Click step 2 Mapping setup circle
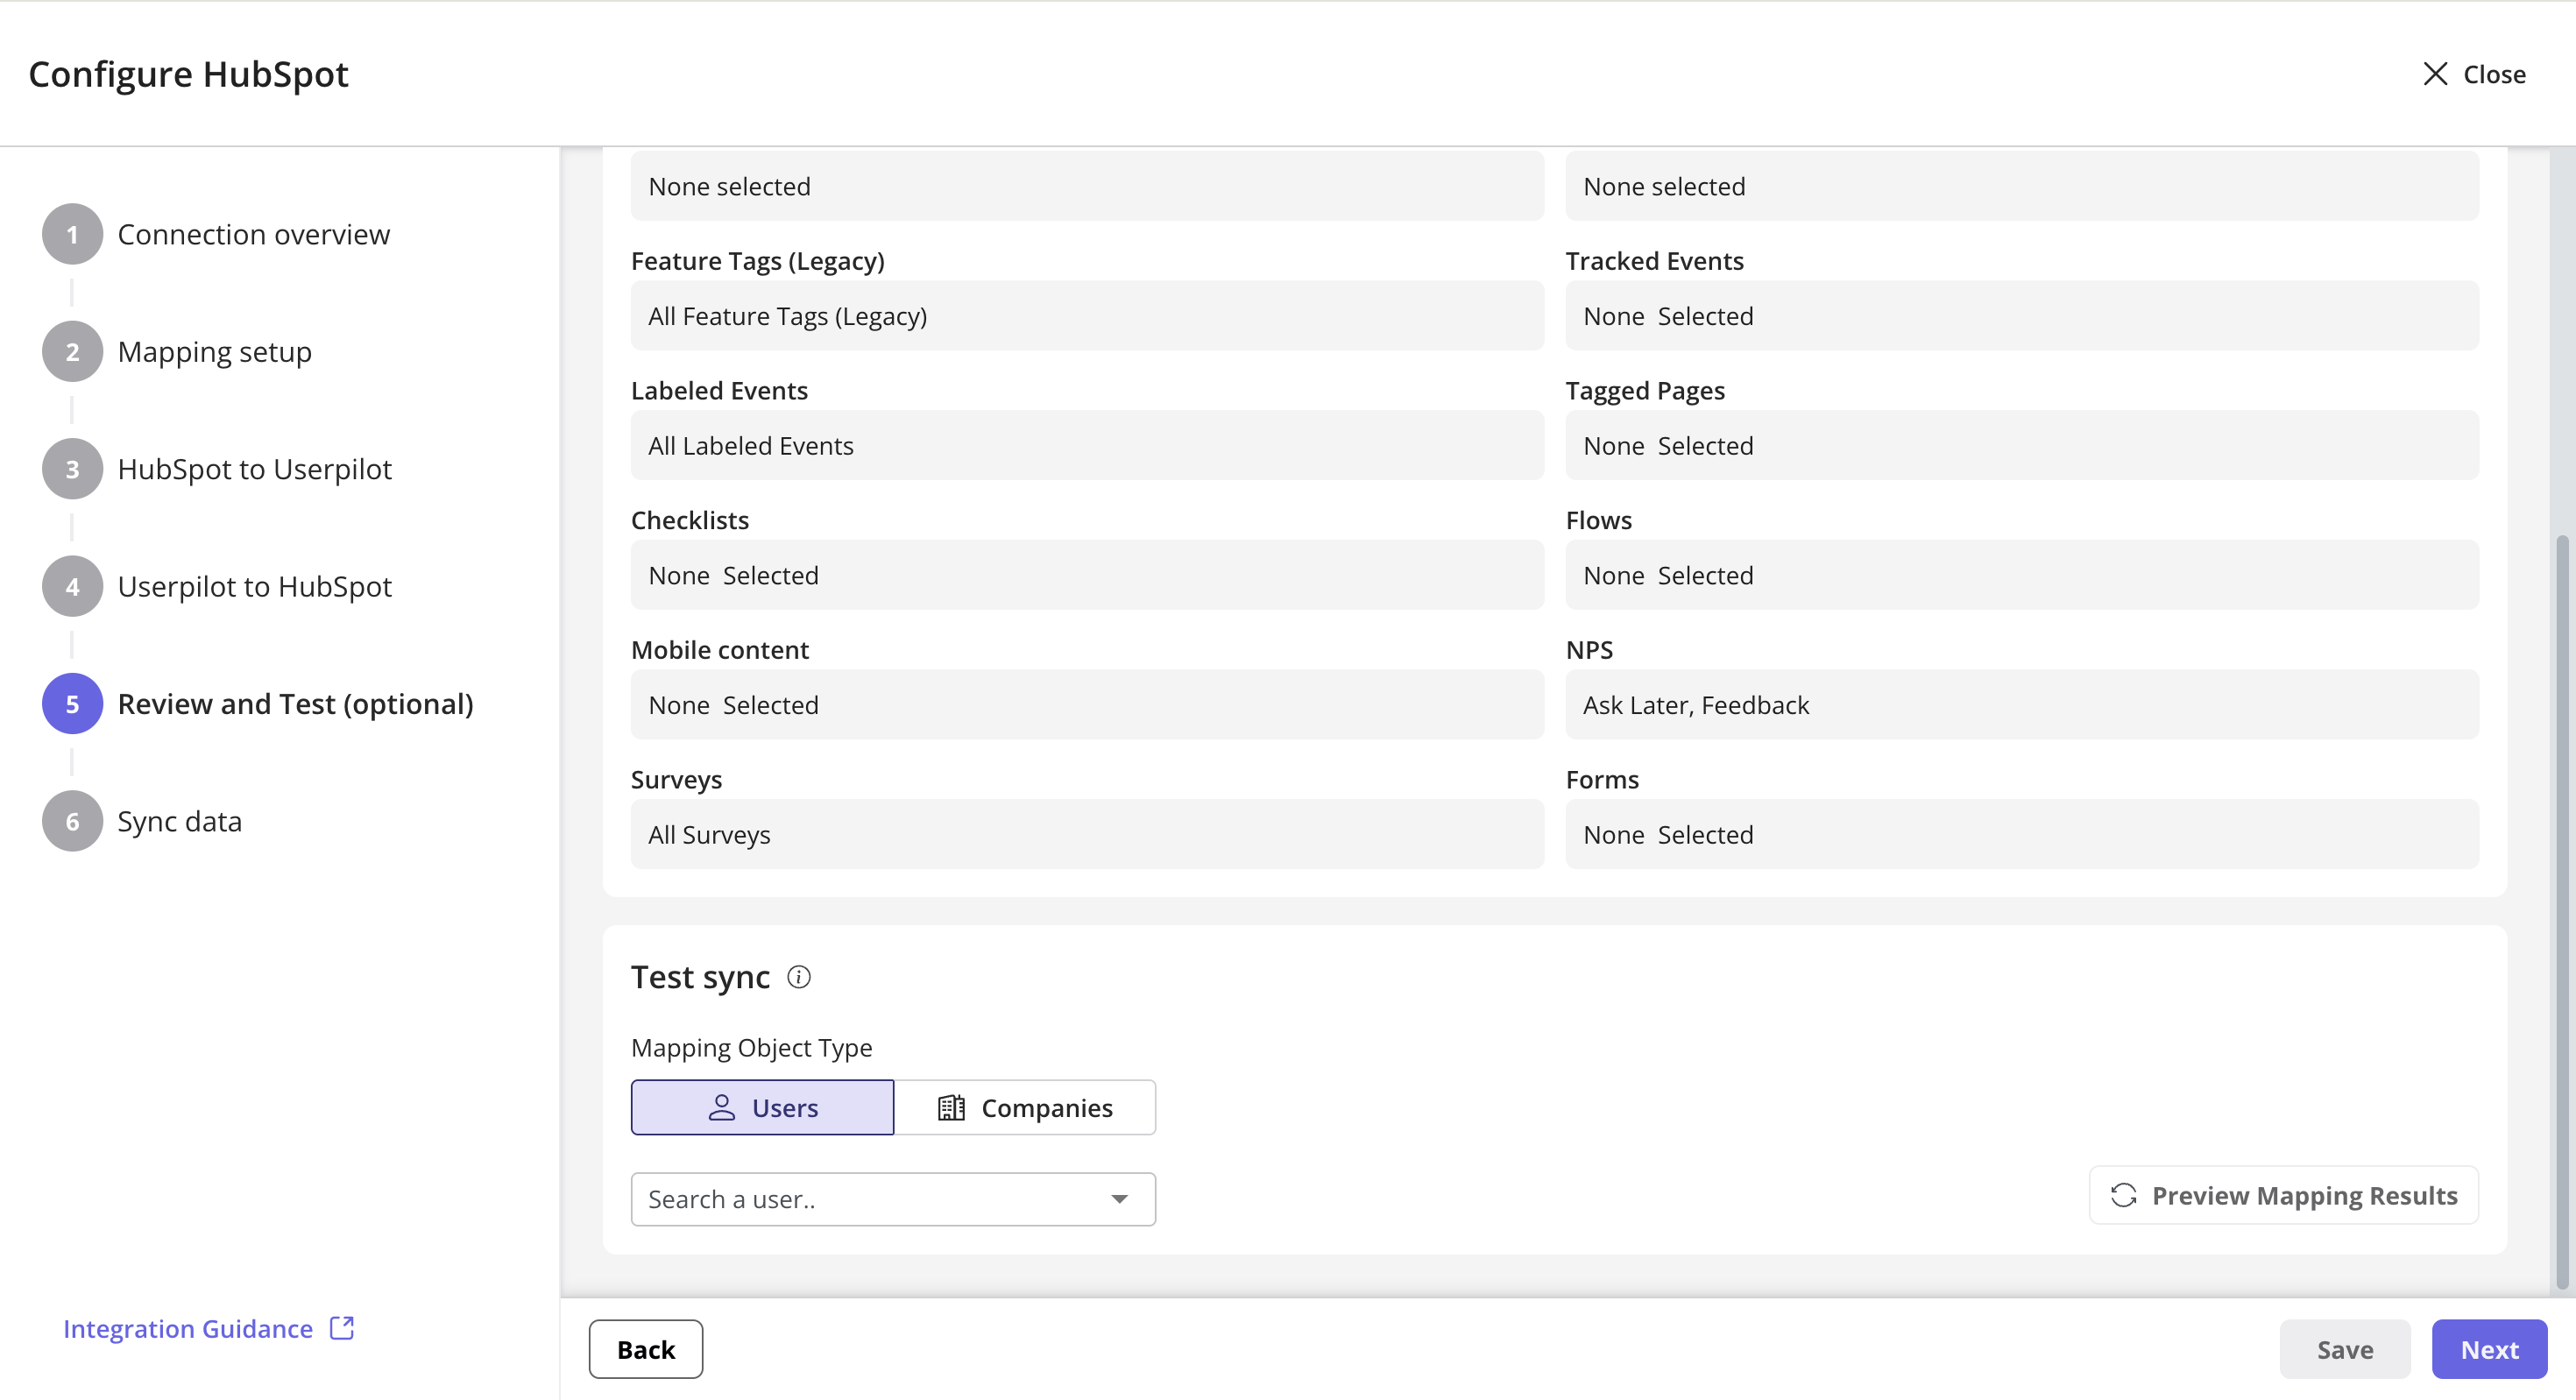Screen dimensions: 2576x1400 (x=72, y=352)
